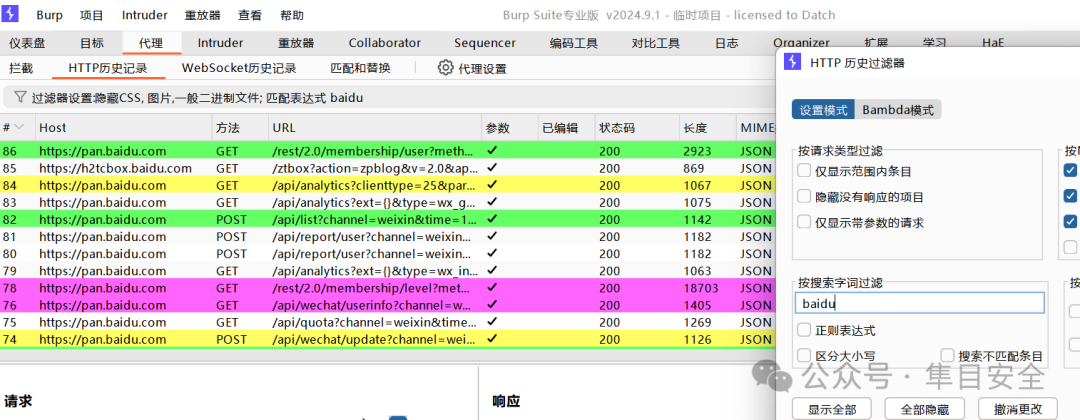
Task: Check 仅显示带参数的请求 option
Action: click(804, 222)
